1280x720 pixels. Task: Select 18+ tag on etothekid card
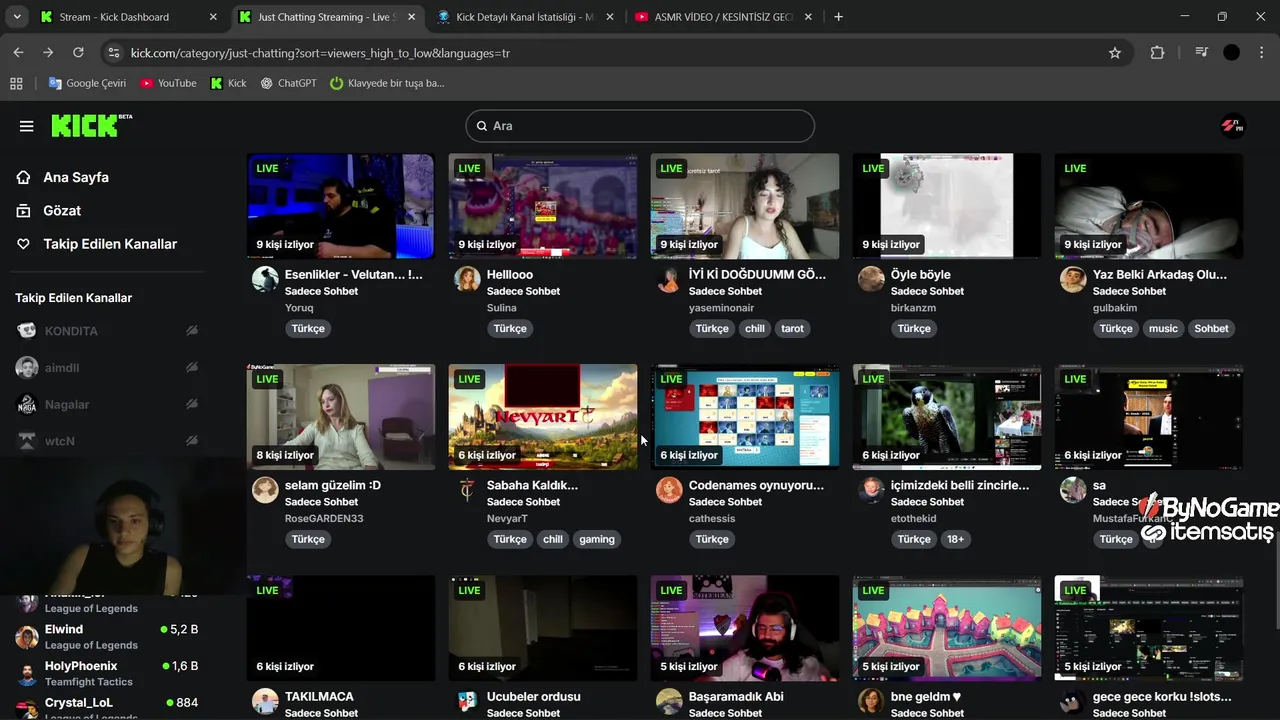click(956, 539)
